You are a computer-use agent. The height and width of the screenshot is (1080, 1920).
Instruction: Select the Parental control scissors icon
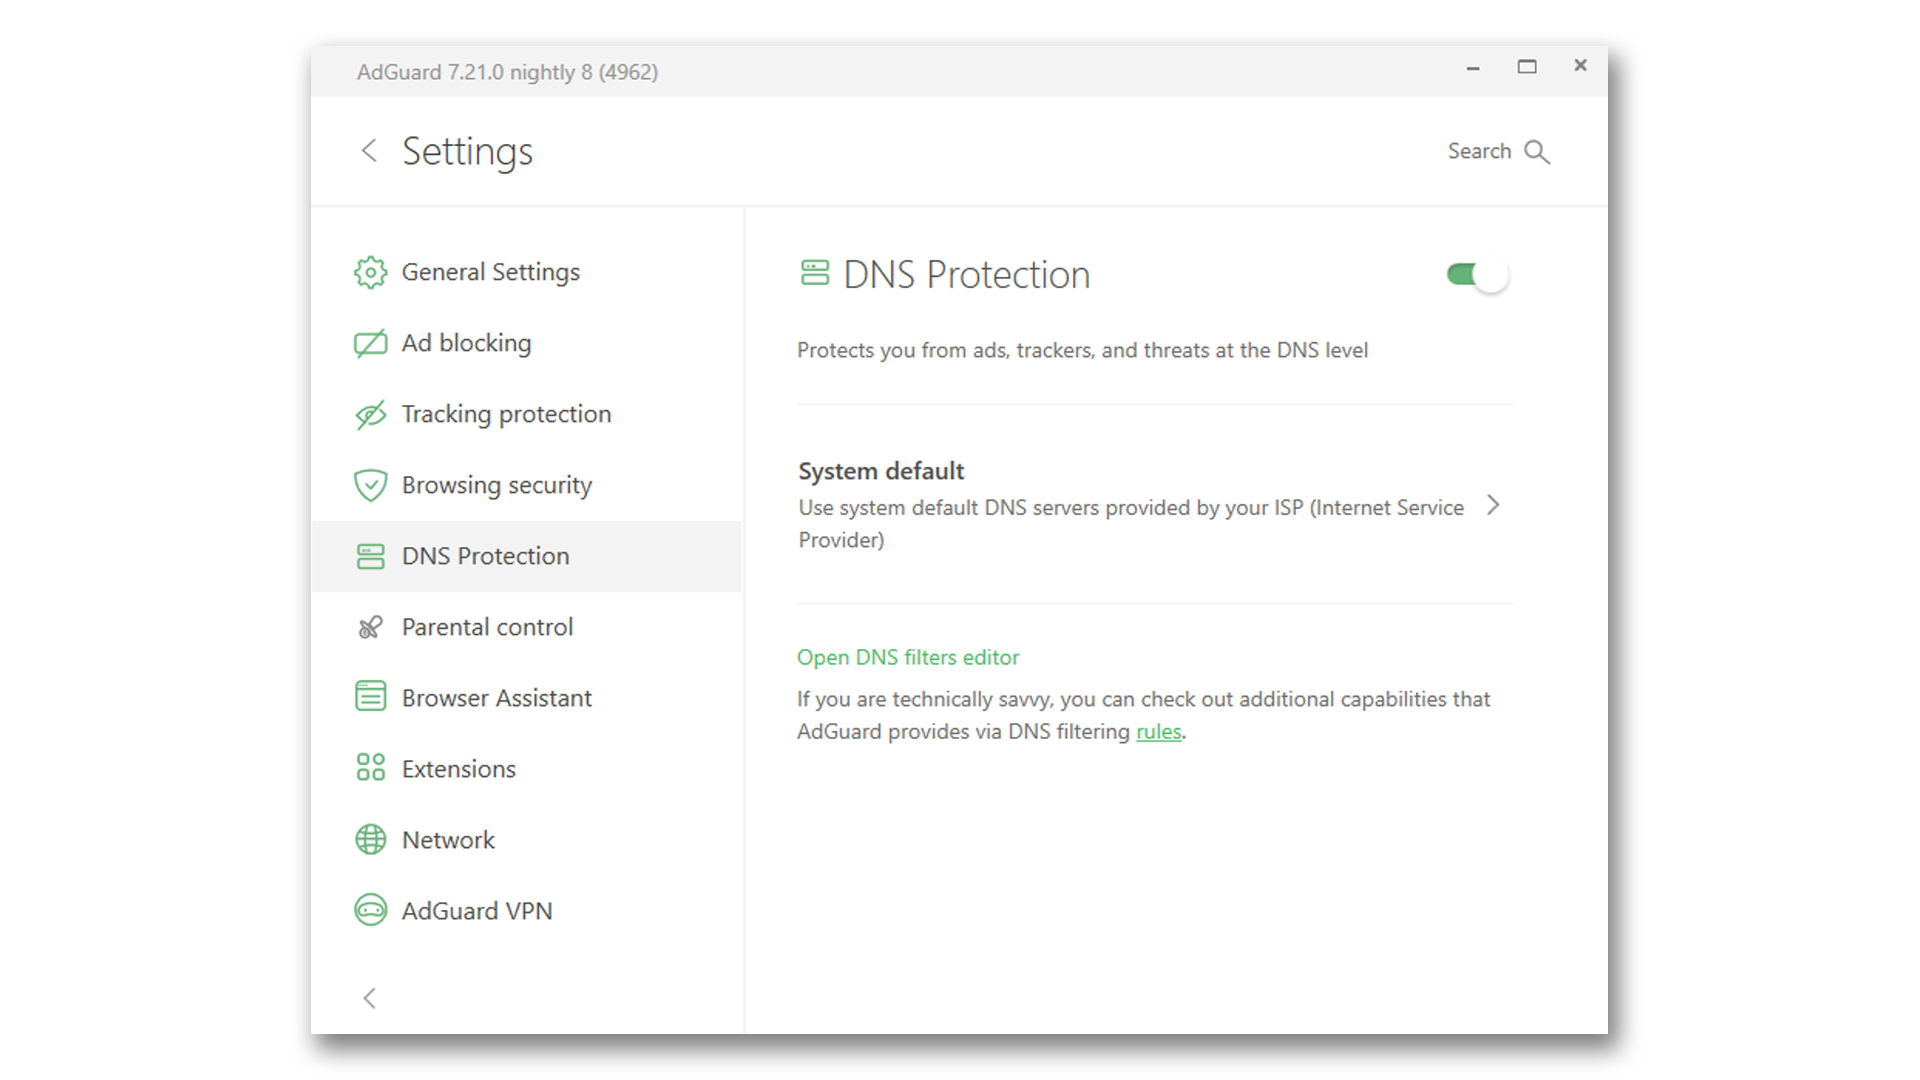coord(370,626)
